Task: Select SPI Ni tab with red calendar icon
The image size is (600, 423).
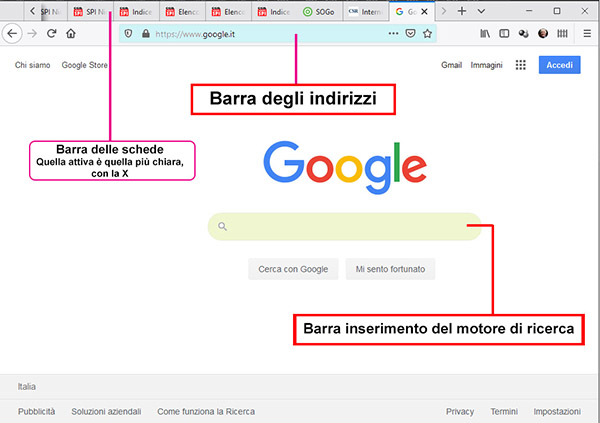Action: click(x=90, y=12)
